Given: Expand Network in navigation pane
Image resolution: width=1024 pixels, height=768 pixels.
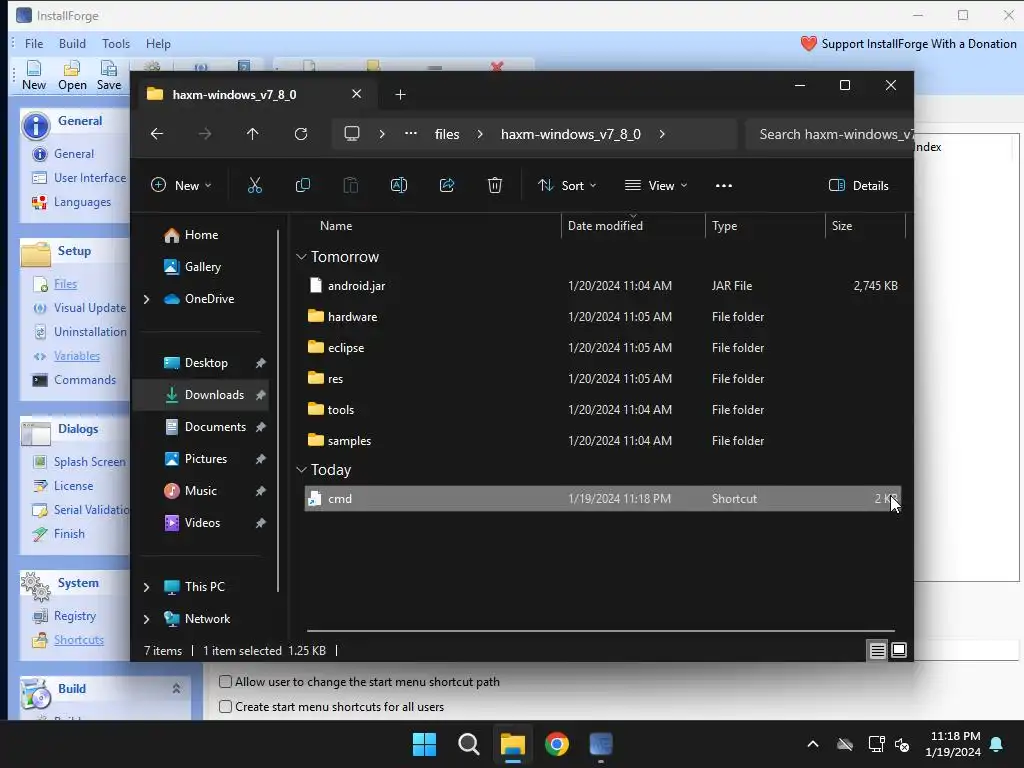Looking at the screenshot, I should [146, 618].
